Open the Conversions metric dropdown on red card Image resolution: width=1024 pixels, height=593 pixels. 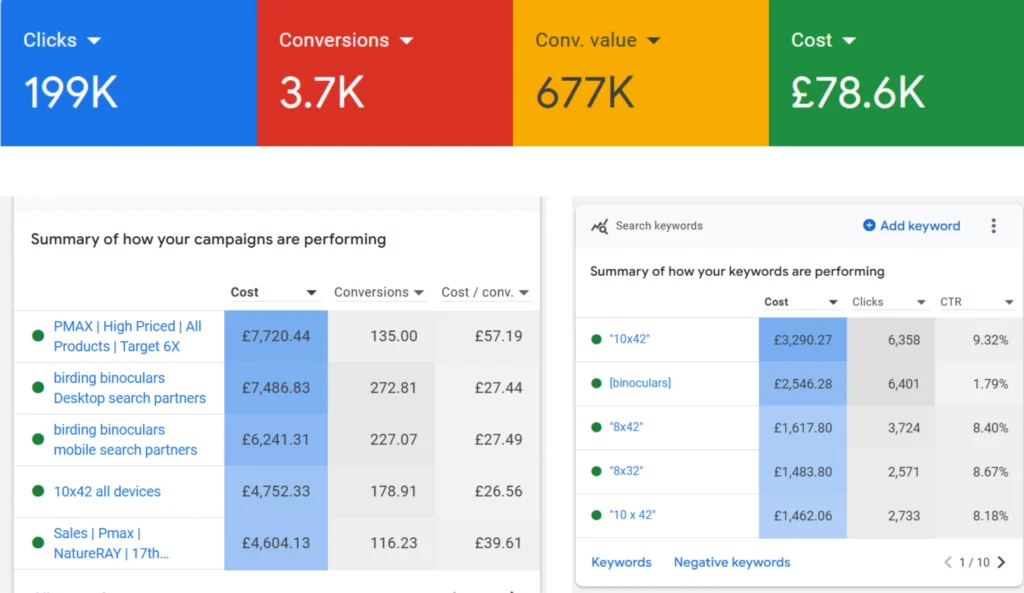tap(406, 41)
